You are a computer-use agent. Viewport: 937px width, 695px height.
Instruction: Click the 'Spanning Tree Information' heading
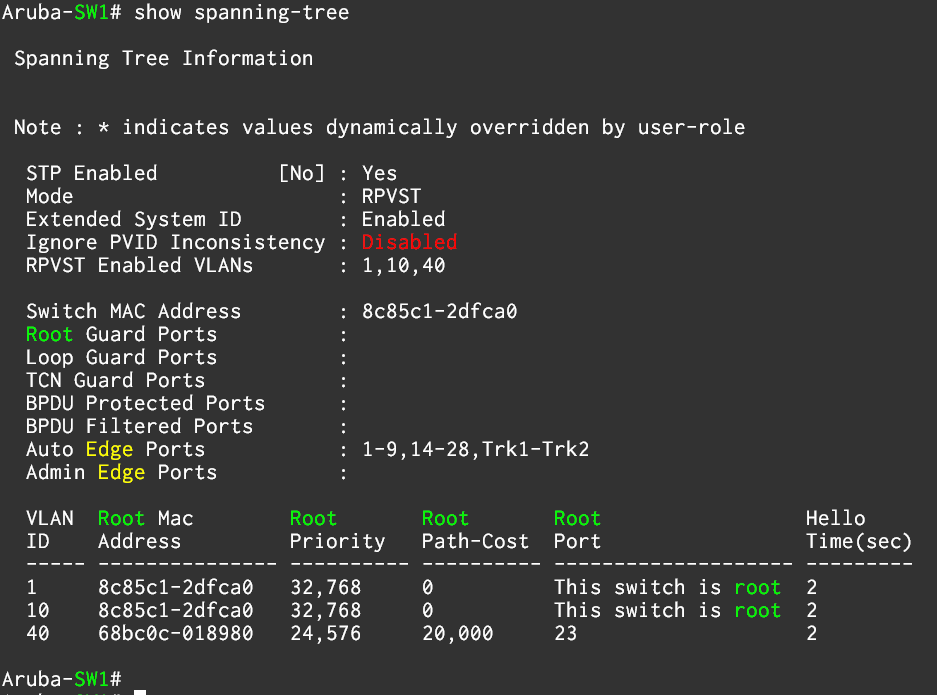[x=164, y=59]
